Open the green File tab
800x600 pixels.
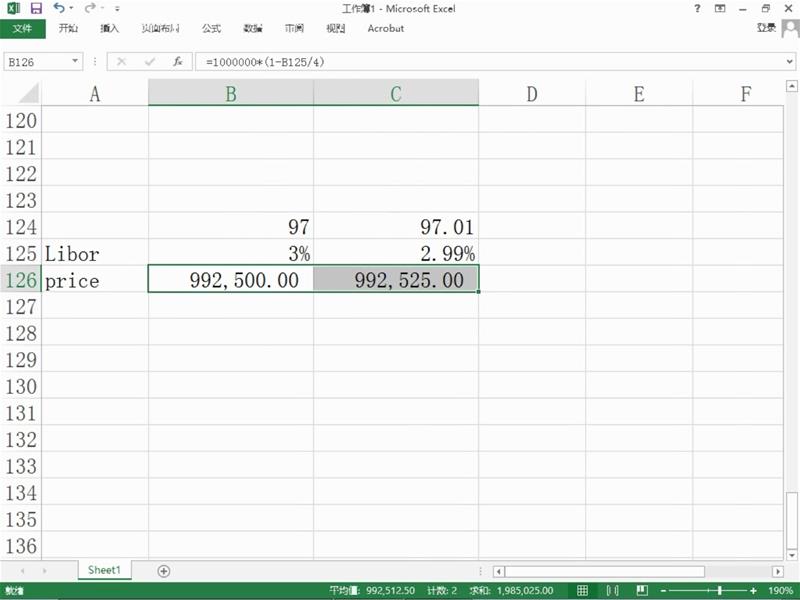click(x=22, y=28)
